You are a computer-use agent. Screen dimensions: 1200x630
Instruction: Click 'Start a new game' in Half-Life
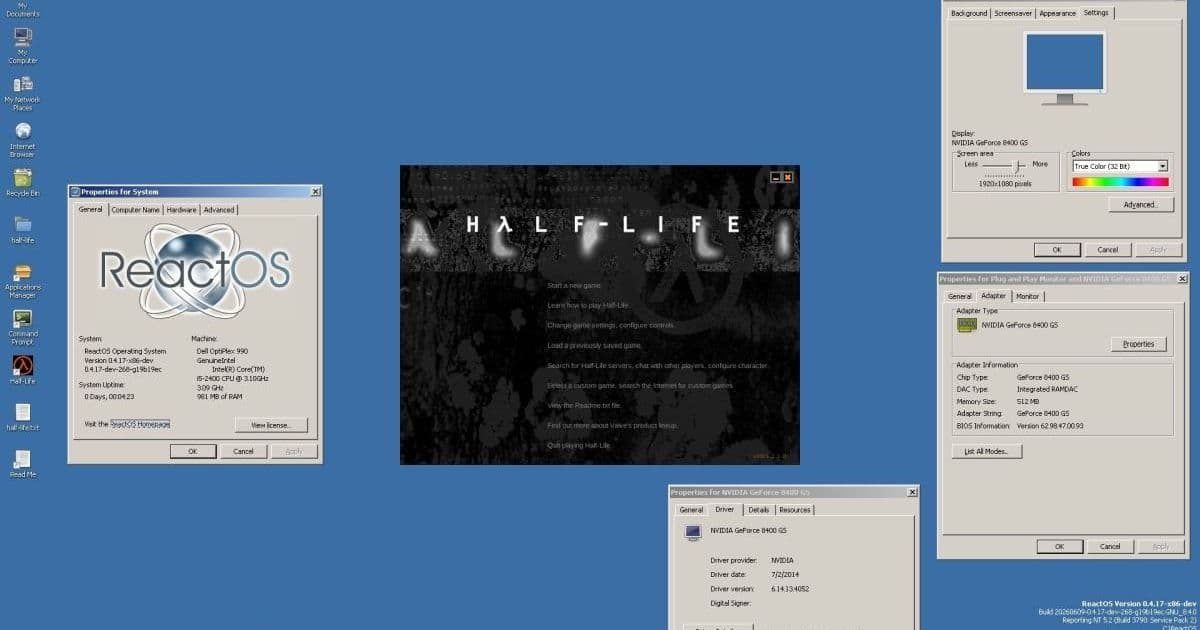pyautogui.click(x=574, y=286)
